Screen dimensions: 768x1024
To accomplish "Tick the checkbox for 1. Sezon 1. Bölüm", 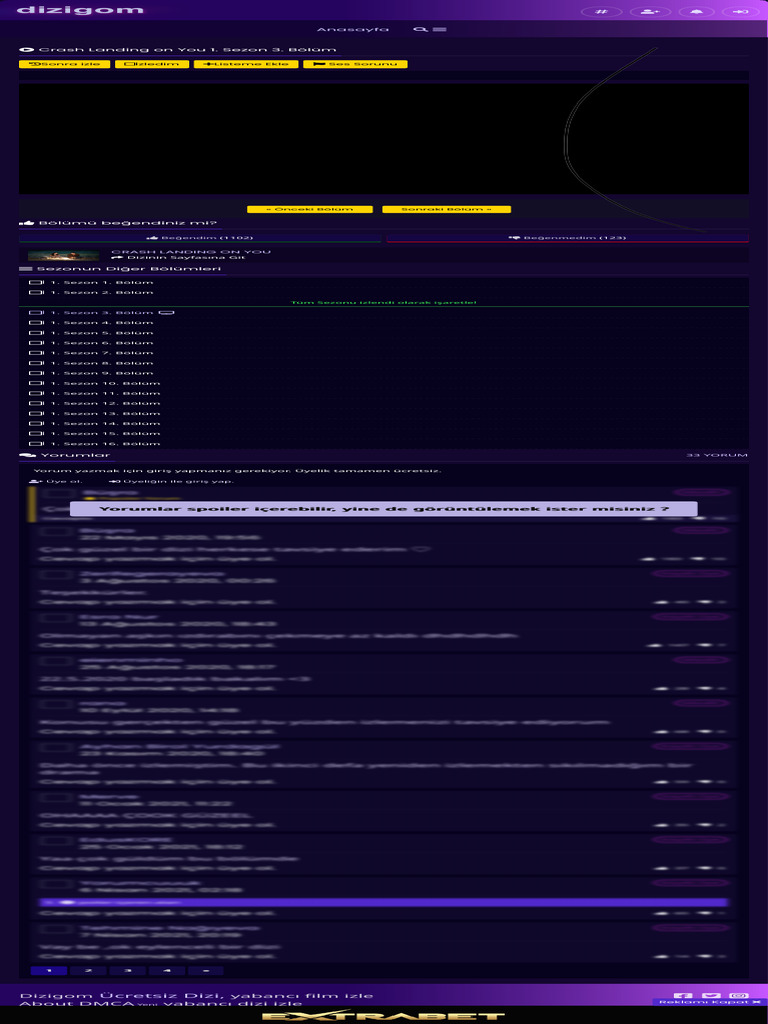I will click(36, 283).
